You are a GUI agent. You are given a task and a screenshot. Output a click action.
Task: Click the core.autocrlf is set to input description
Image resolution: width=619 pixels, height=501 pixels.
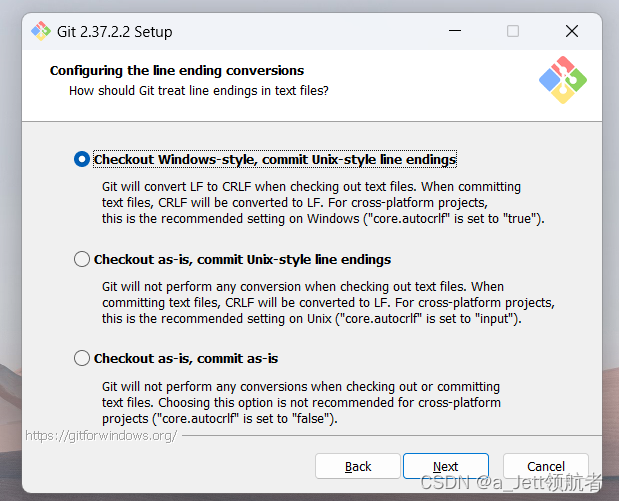point(328,302)
